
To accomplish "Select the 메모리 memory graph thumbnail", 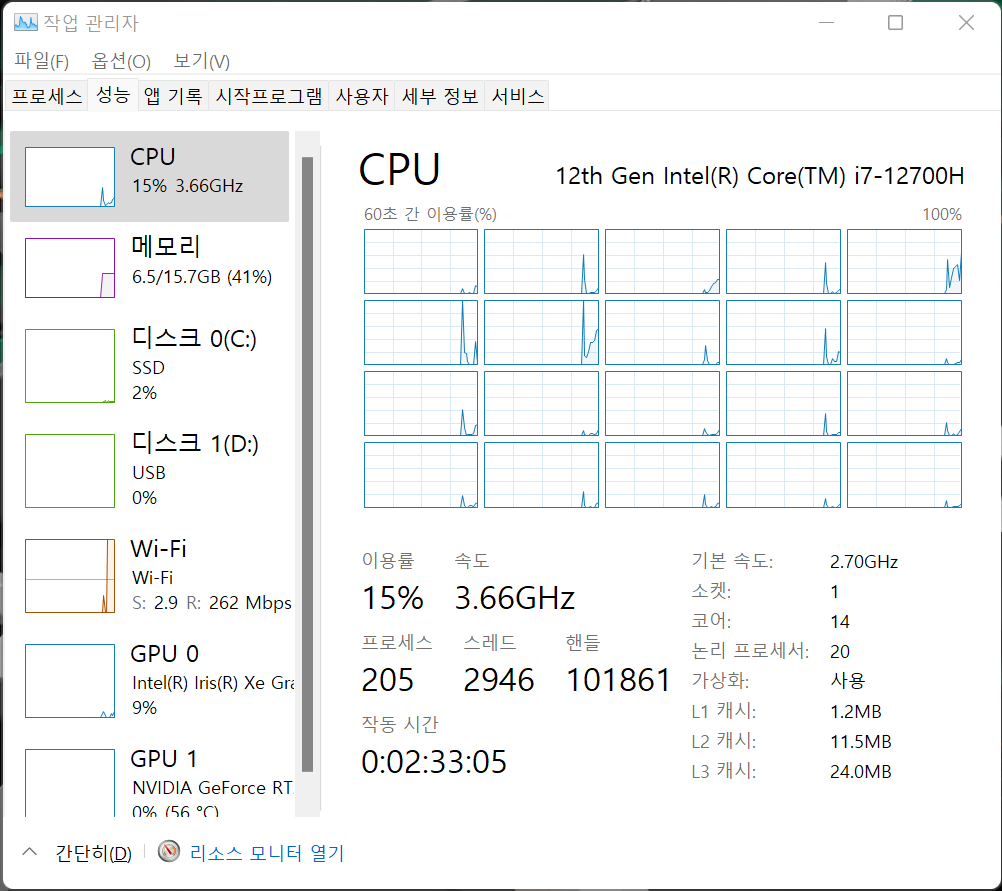I will click(x=70, y=267).
